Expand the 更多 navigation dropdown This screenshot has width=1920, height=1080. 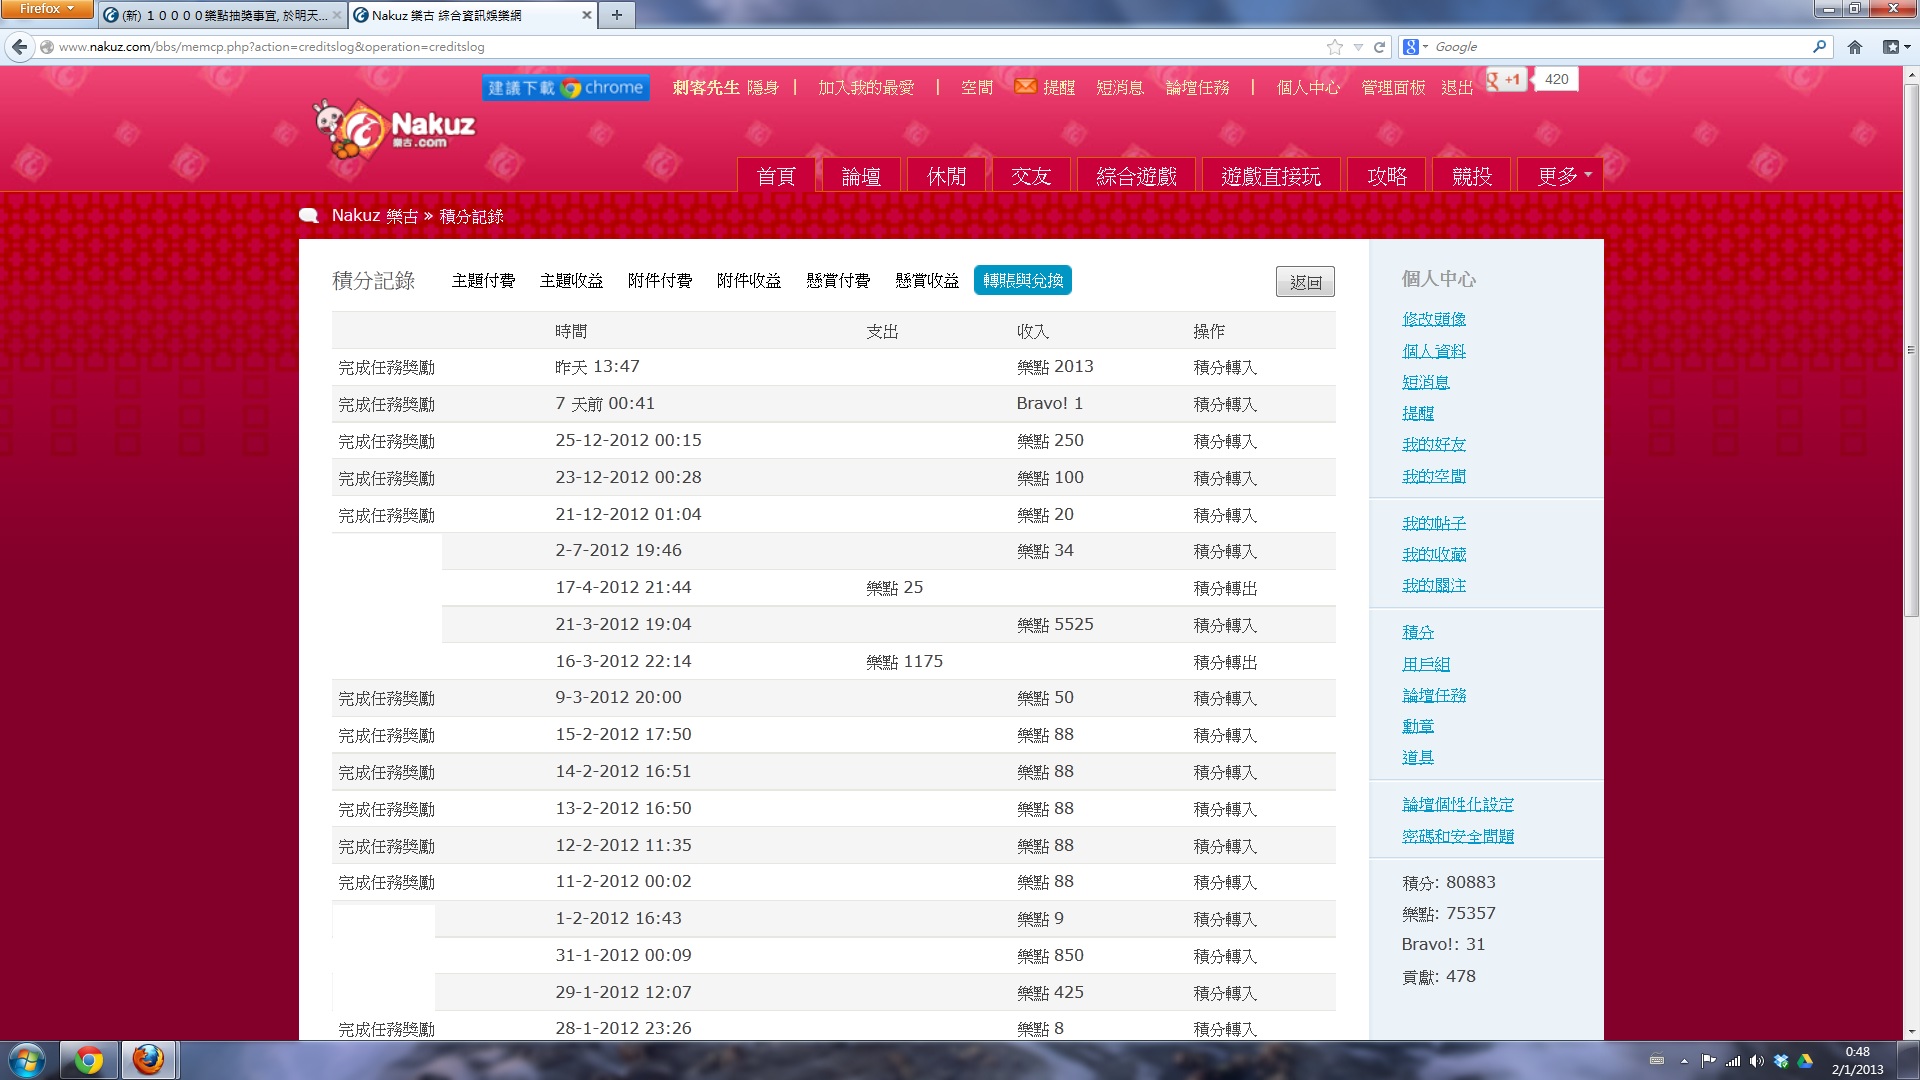pyautogui.click(x=1560, y=176)
